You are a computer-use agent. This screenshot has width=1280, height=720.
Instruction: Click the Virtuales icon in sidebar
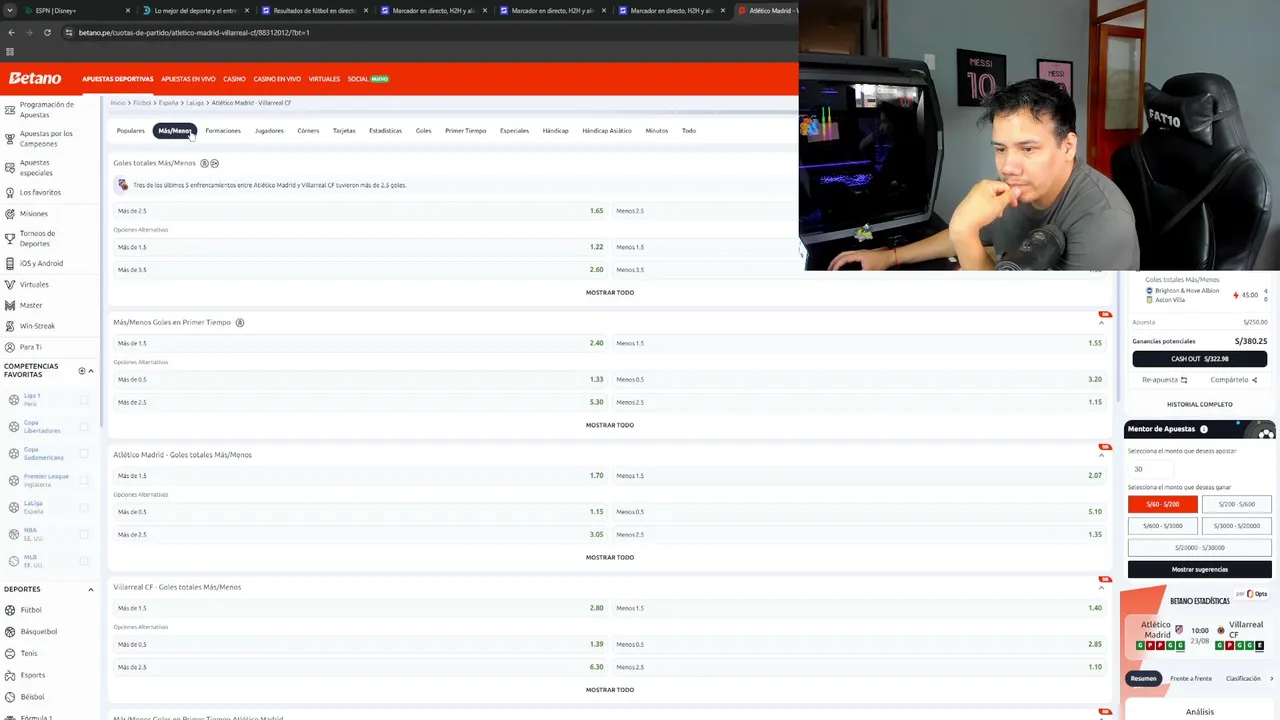[10, 284]
